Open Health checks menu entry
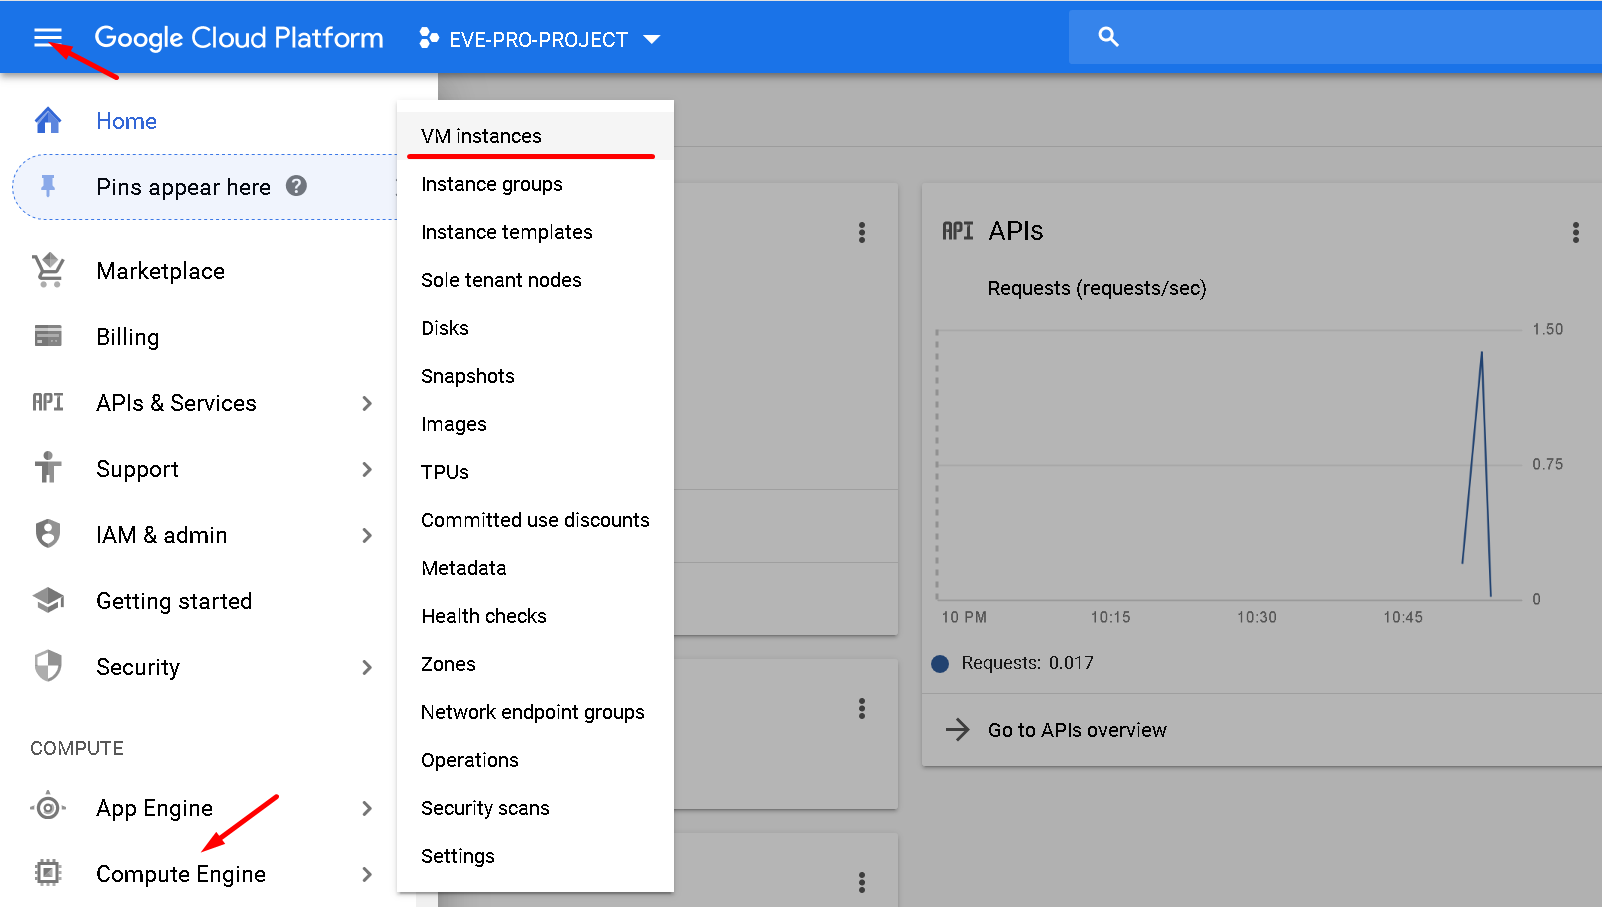This screenshot has width=1602, height=907. coord(483,616)
